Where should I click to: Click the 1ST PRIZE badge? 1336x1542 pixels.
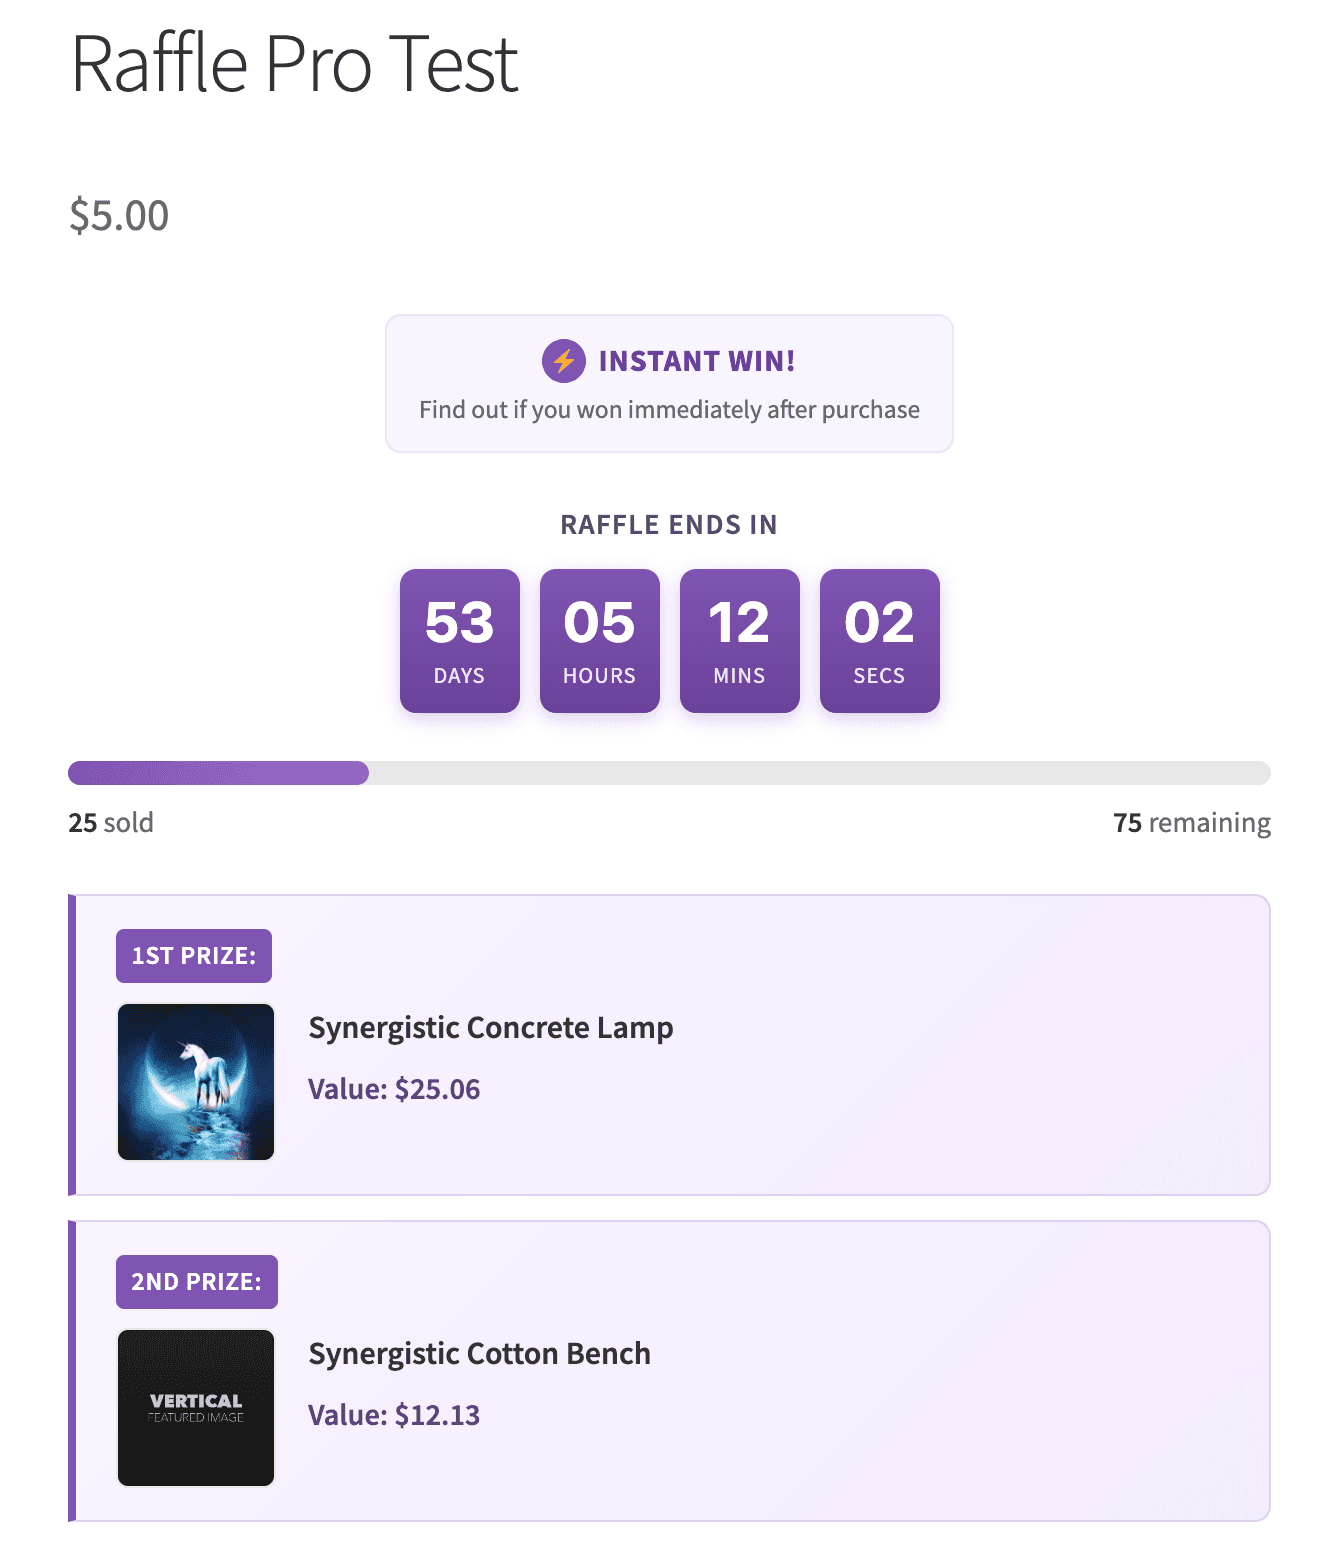tap(194, 956)
